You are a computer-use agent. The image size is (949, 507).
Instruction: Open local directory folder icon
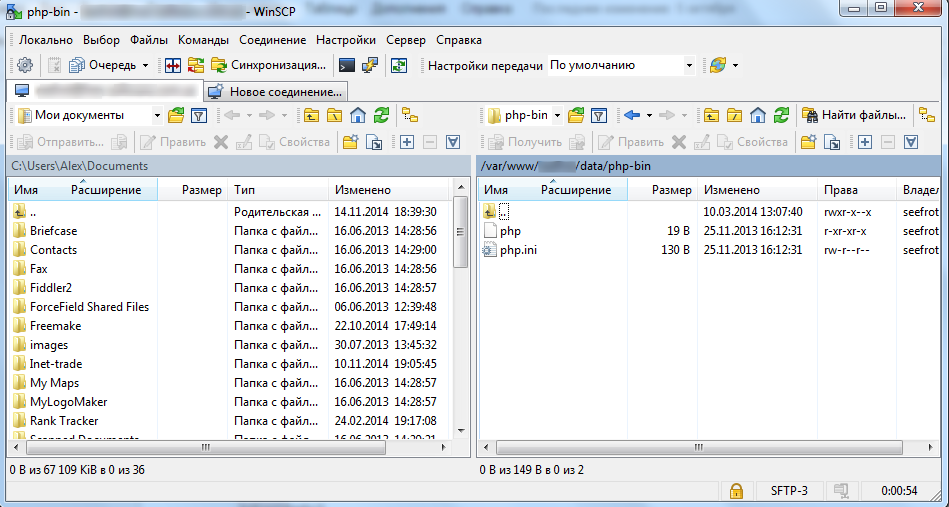coord(176,115)
